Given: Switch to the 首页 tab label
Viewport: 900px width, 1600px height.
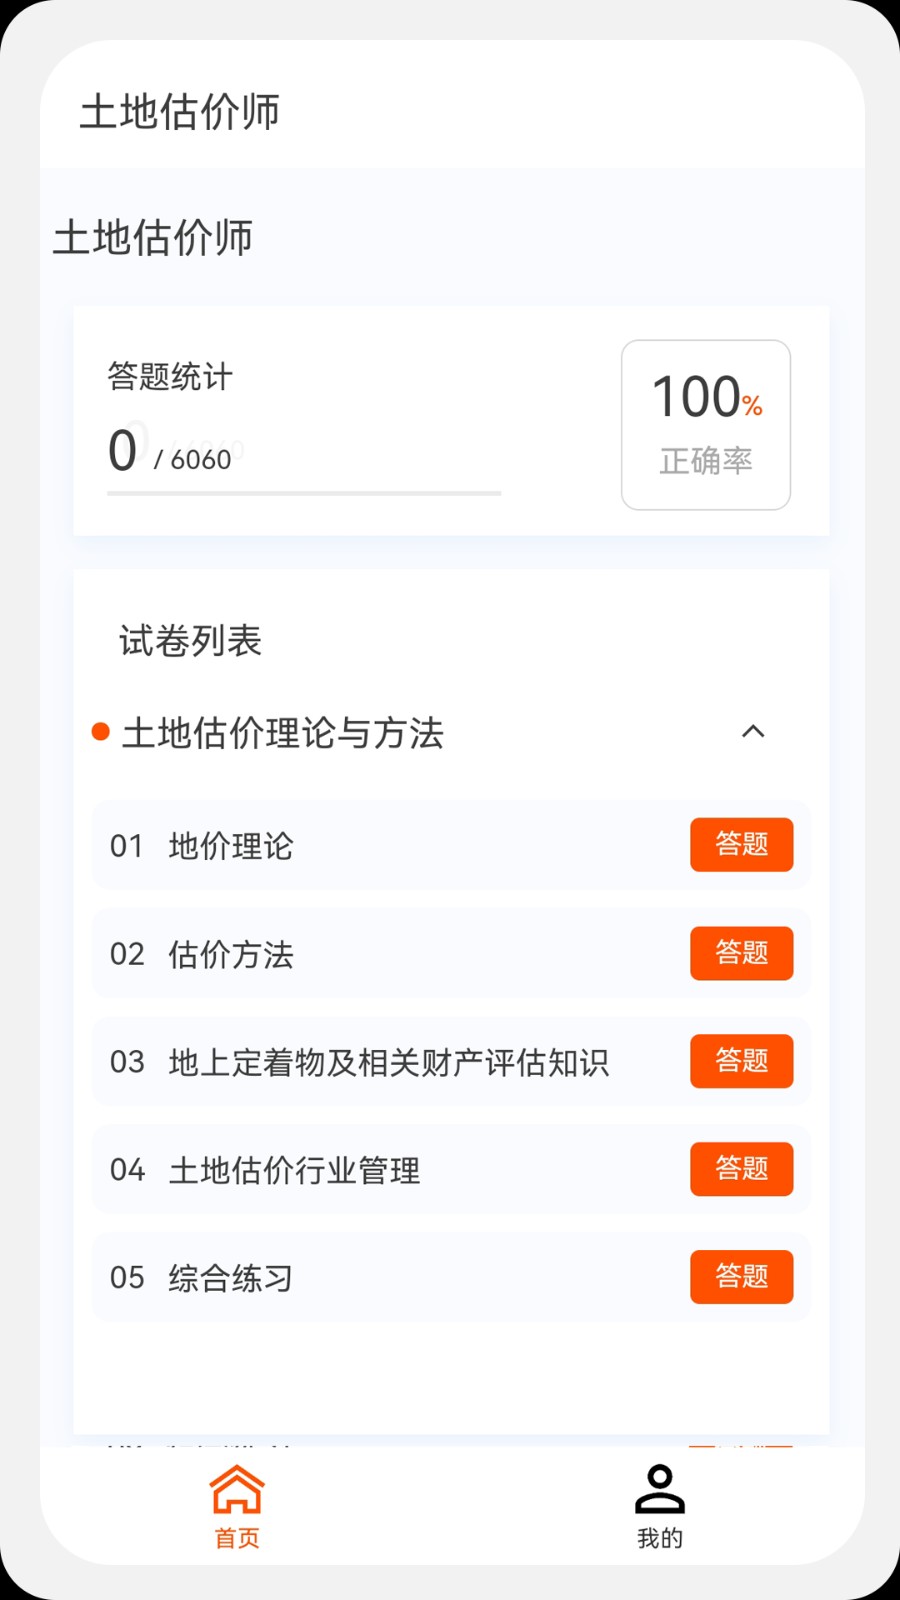Looking at the screenshot, I should tap(237, 1538).
